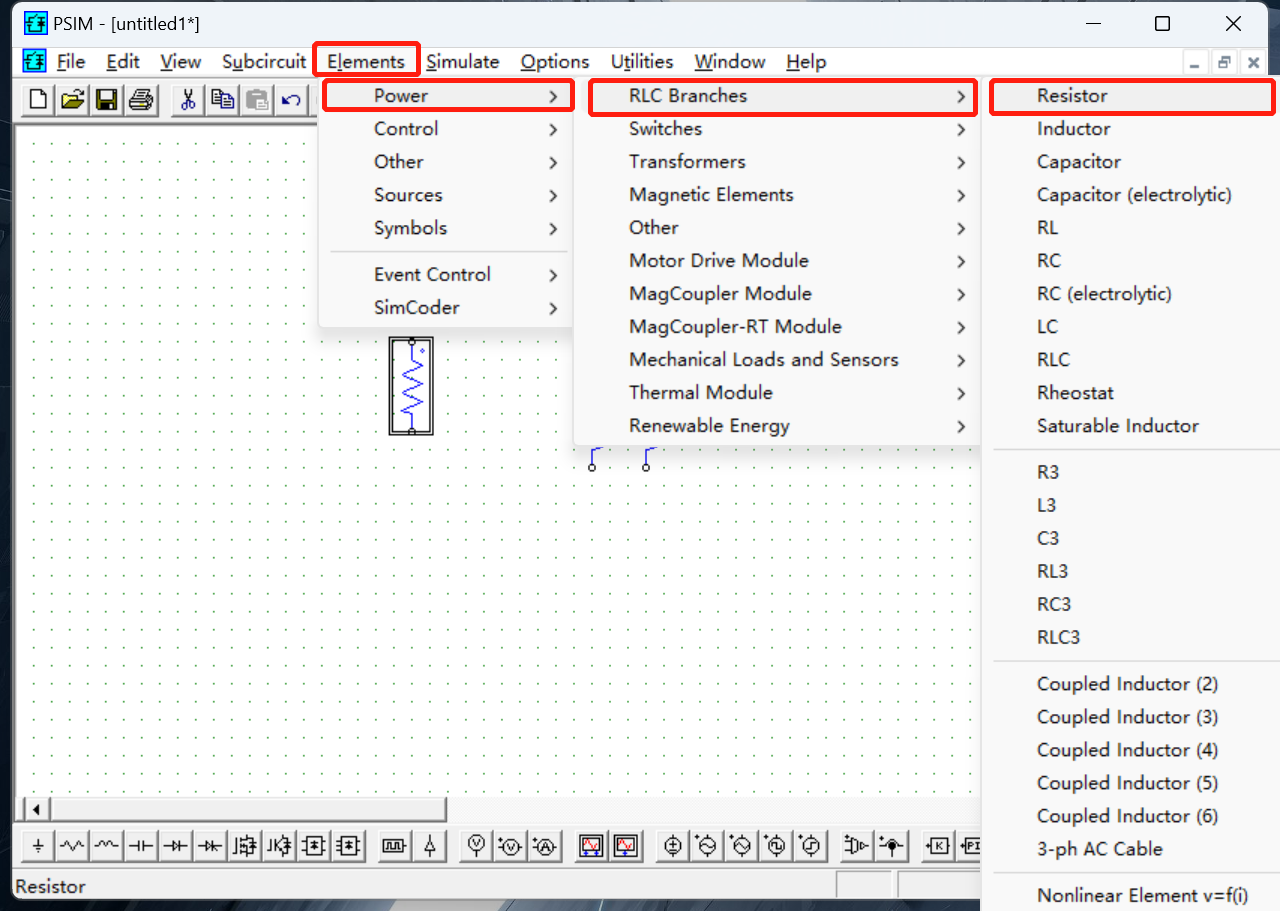Expand the Transformers submenu
Screen dimensions: 1280x911
pos(777,162)
